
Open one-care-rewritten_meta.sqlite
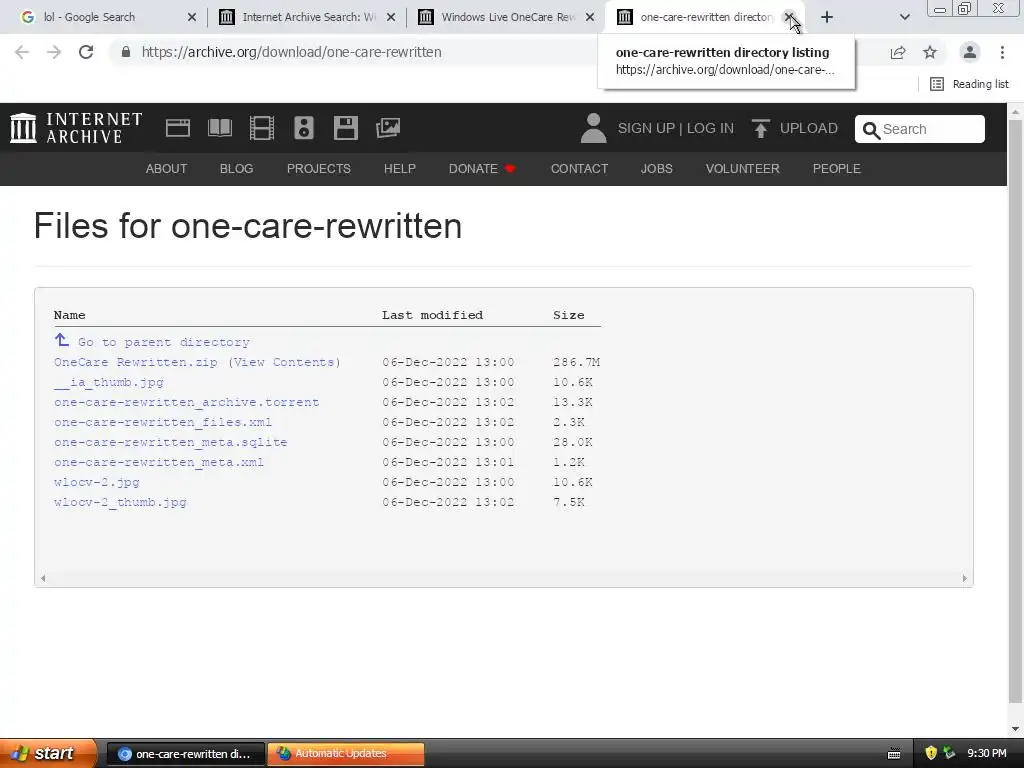(171, 442)
